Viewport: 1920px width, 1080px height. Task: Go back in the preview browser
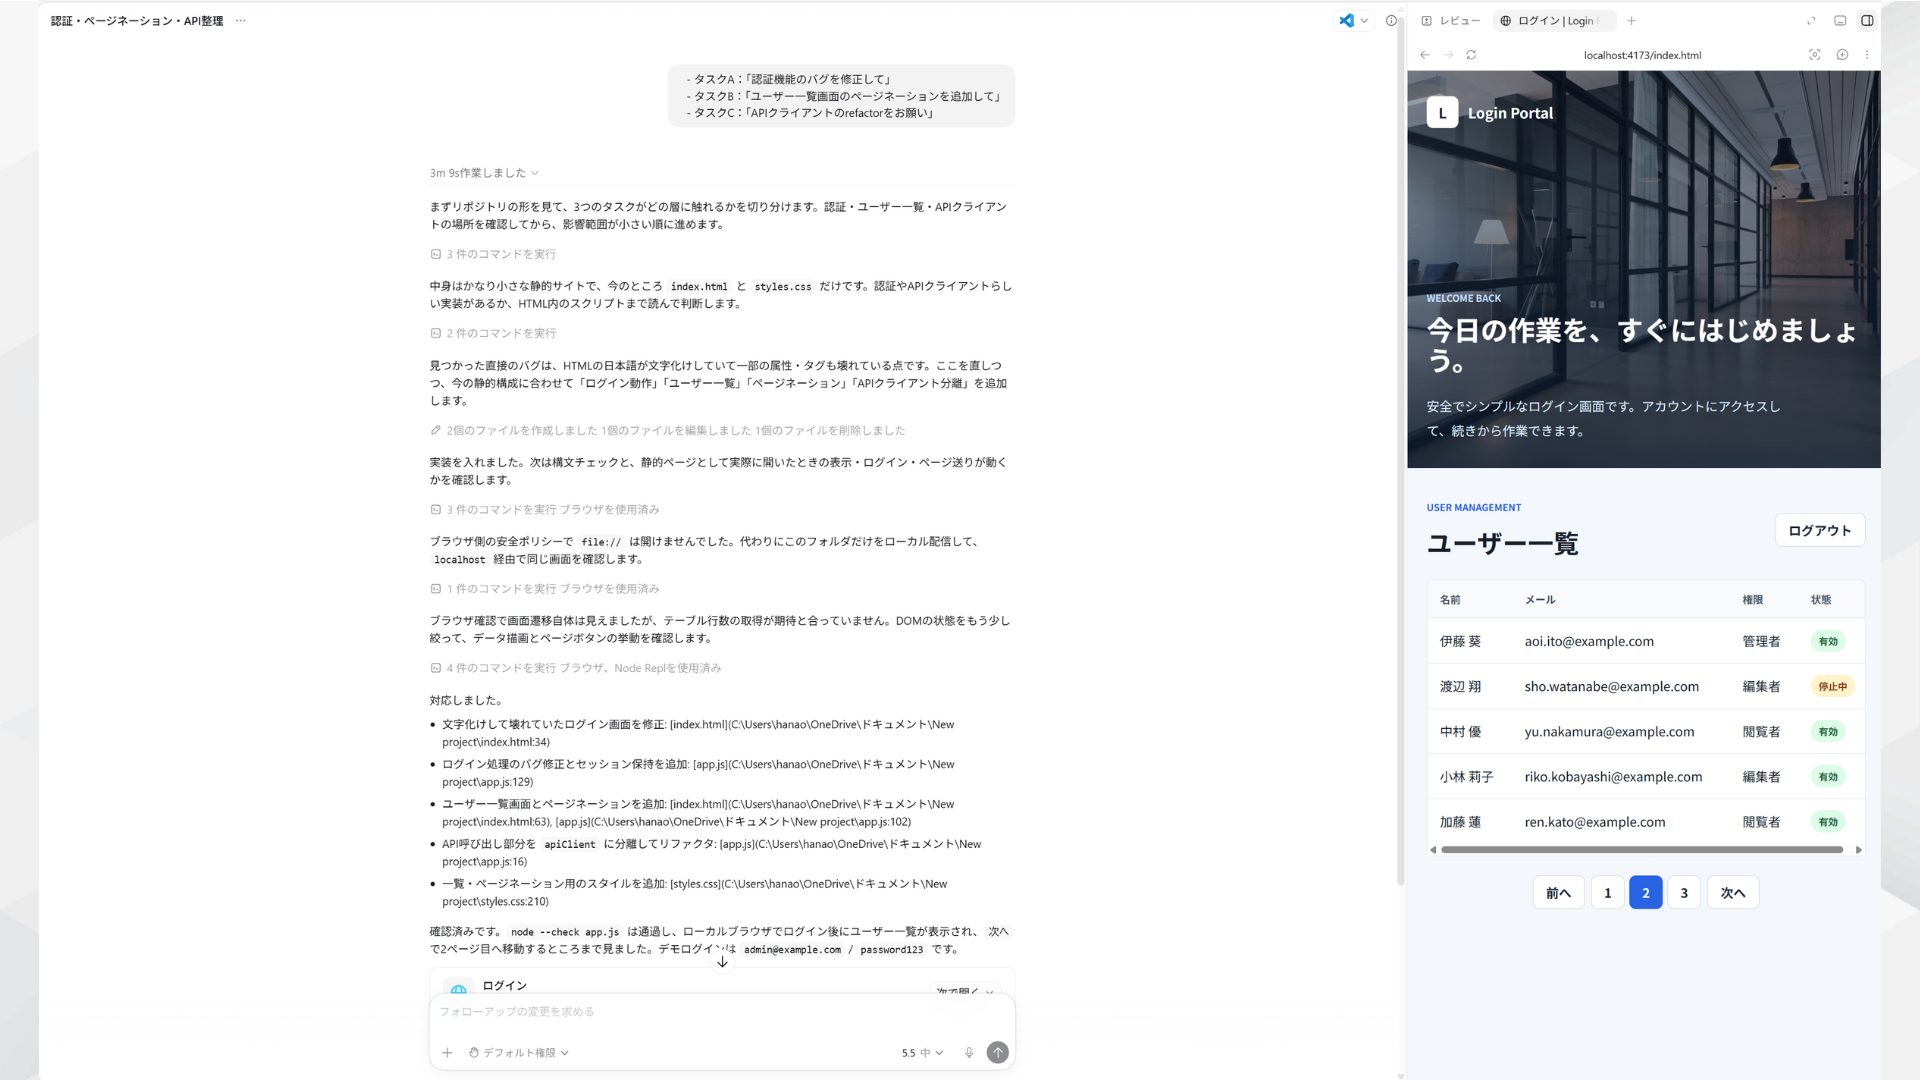(x=1425, y=55)
